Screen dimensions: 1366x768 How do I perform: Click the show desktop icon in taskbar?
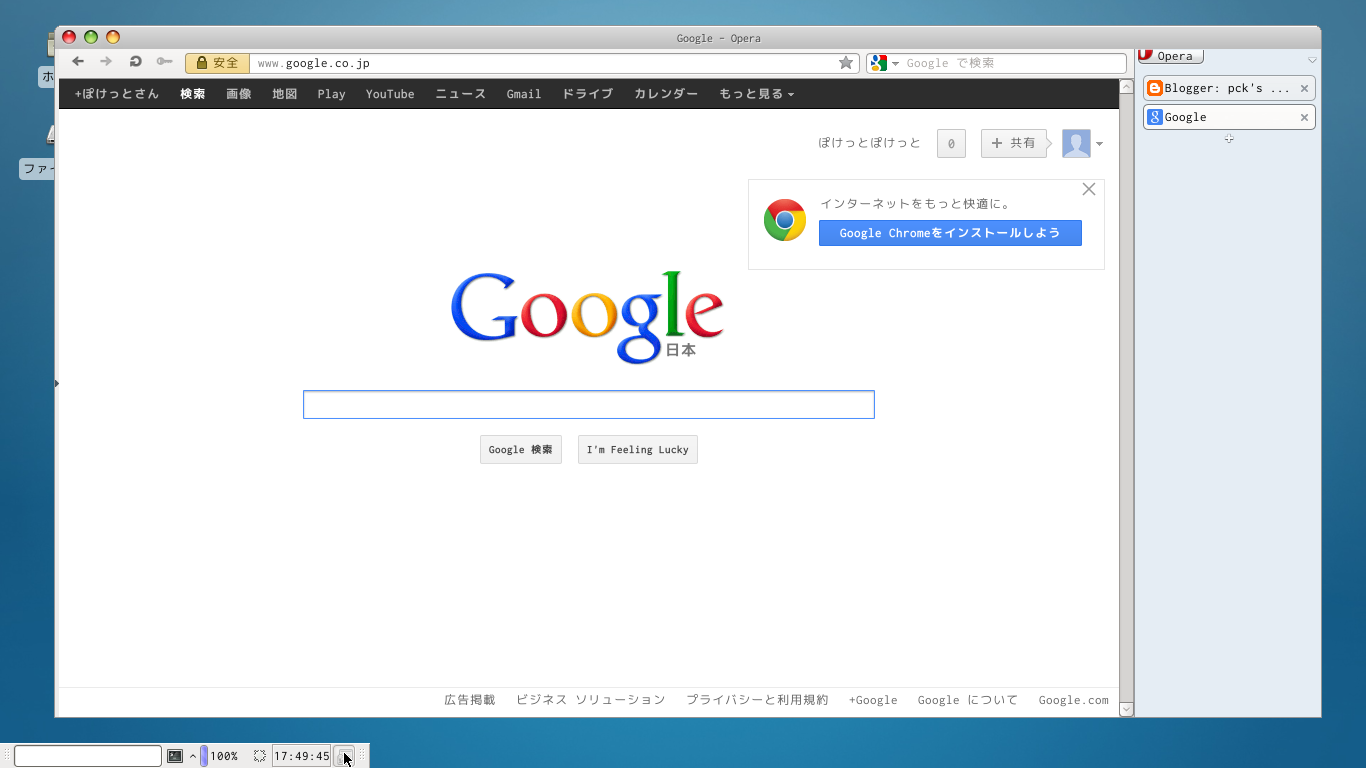click(x=344, y=756)
